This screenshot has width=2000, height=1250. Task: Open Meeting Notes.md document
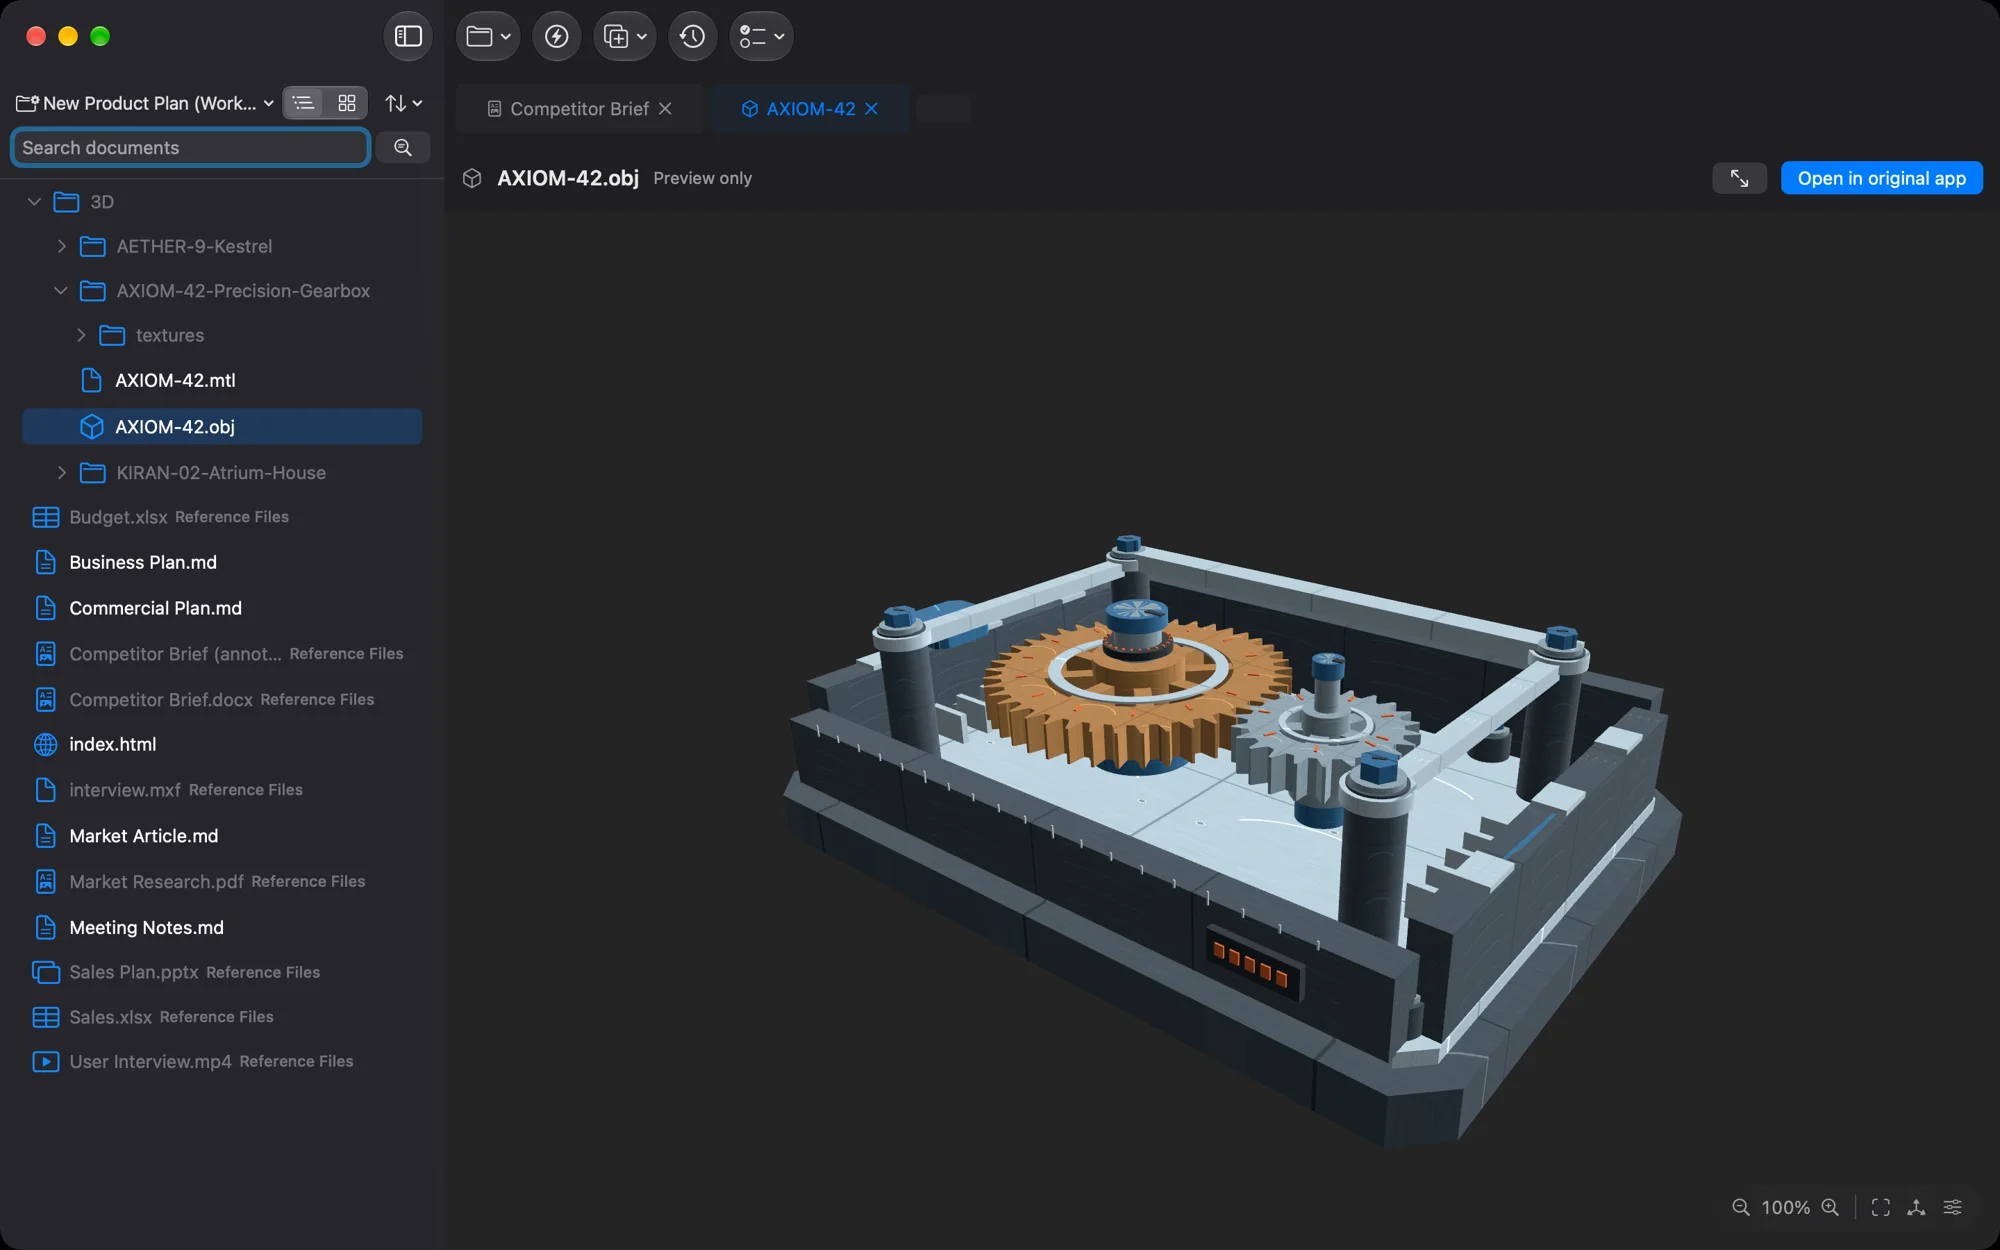click(222, 928)
